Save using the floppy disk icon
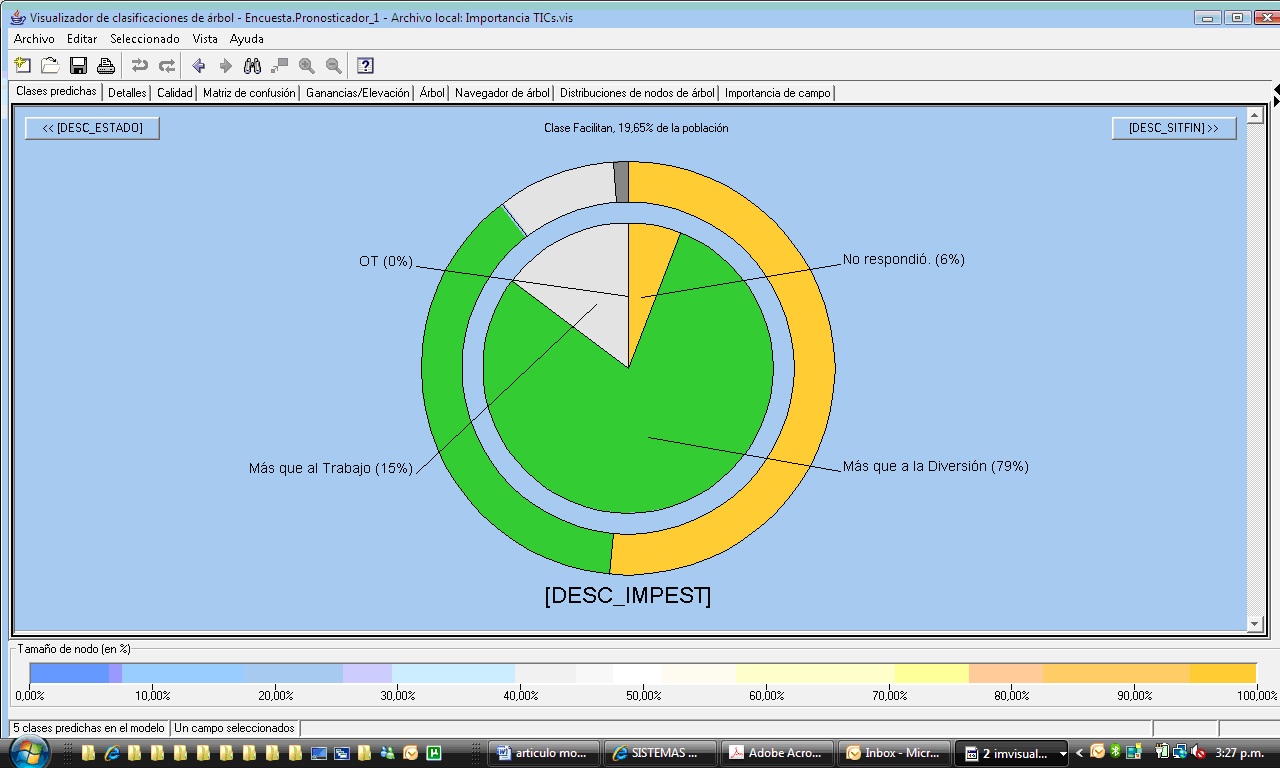Screen dimensions: 1280x768 coord(78,66)
